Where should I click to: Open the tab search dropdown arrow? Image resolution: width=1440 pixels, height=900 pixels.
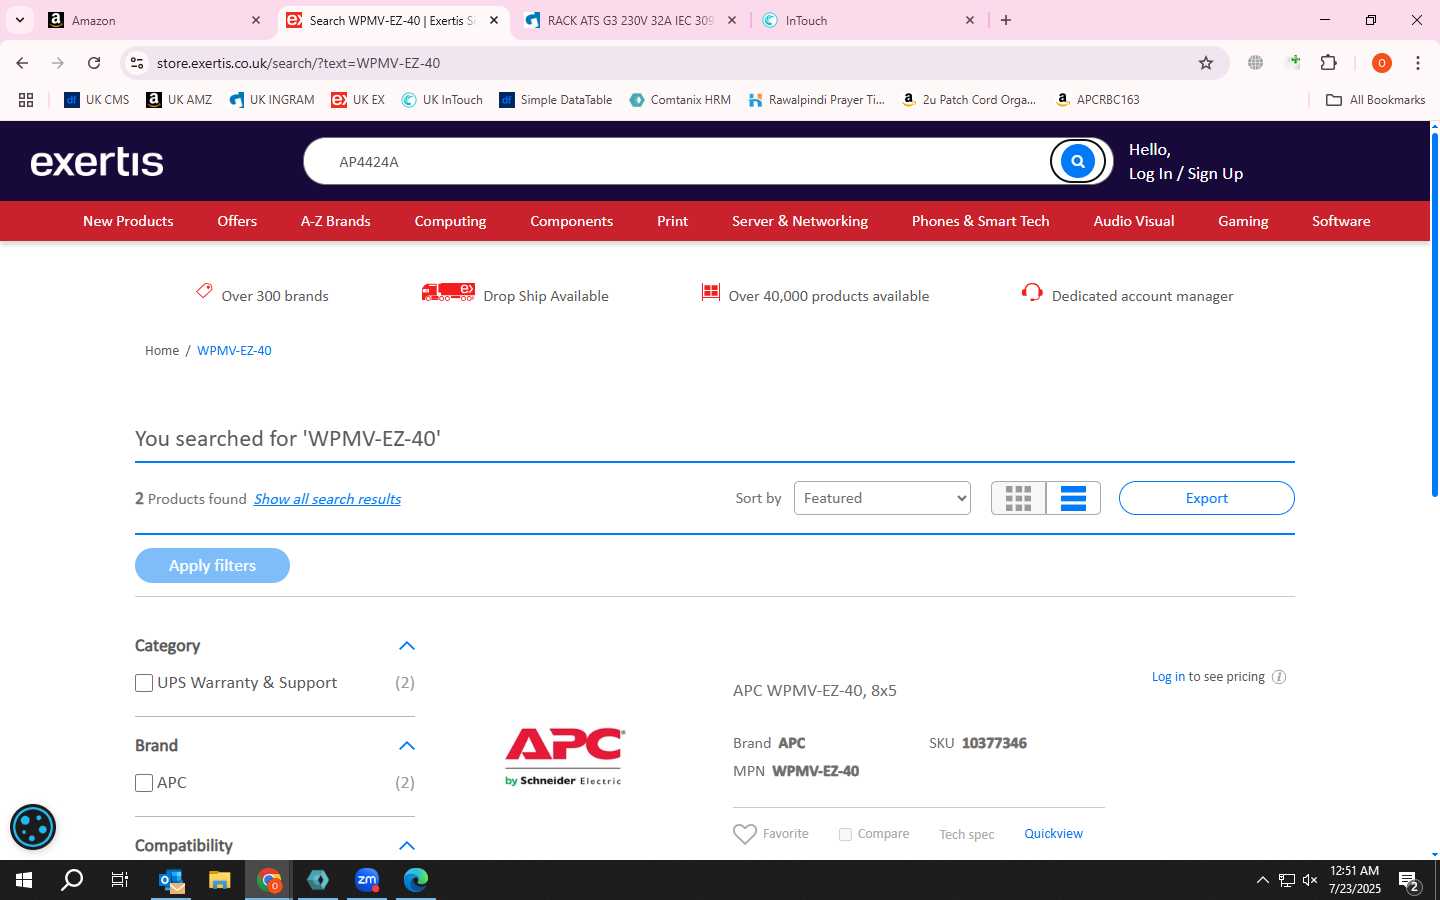pos(19,20)
